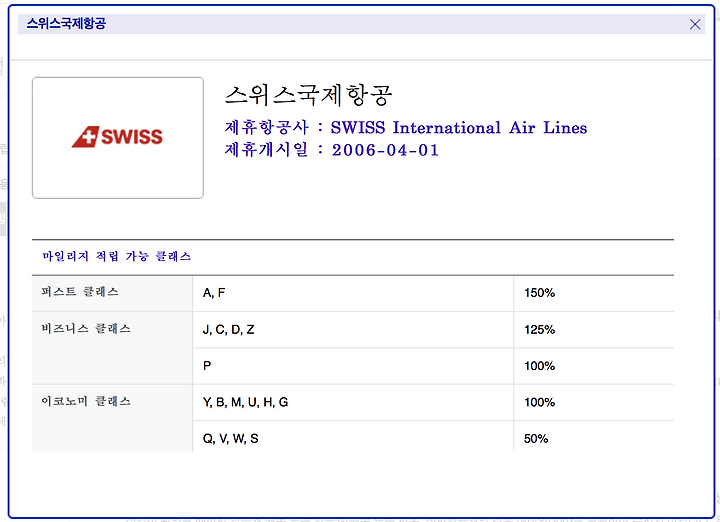Click the SWISS airline logo image

point(118,137)
